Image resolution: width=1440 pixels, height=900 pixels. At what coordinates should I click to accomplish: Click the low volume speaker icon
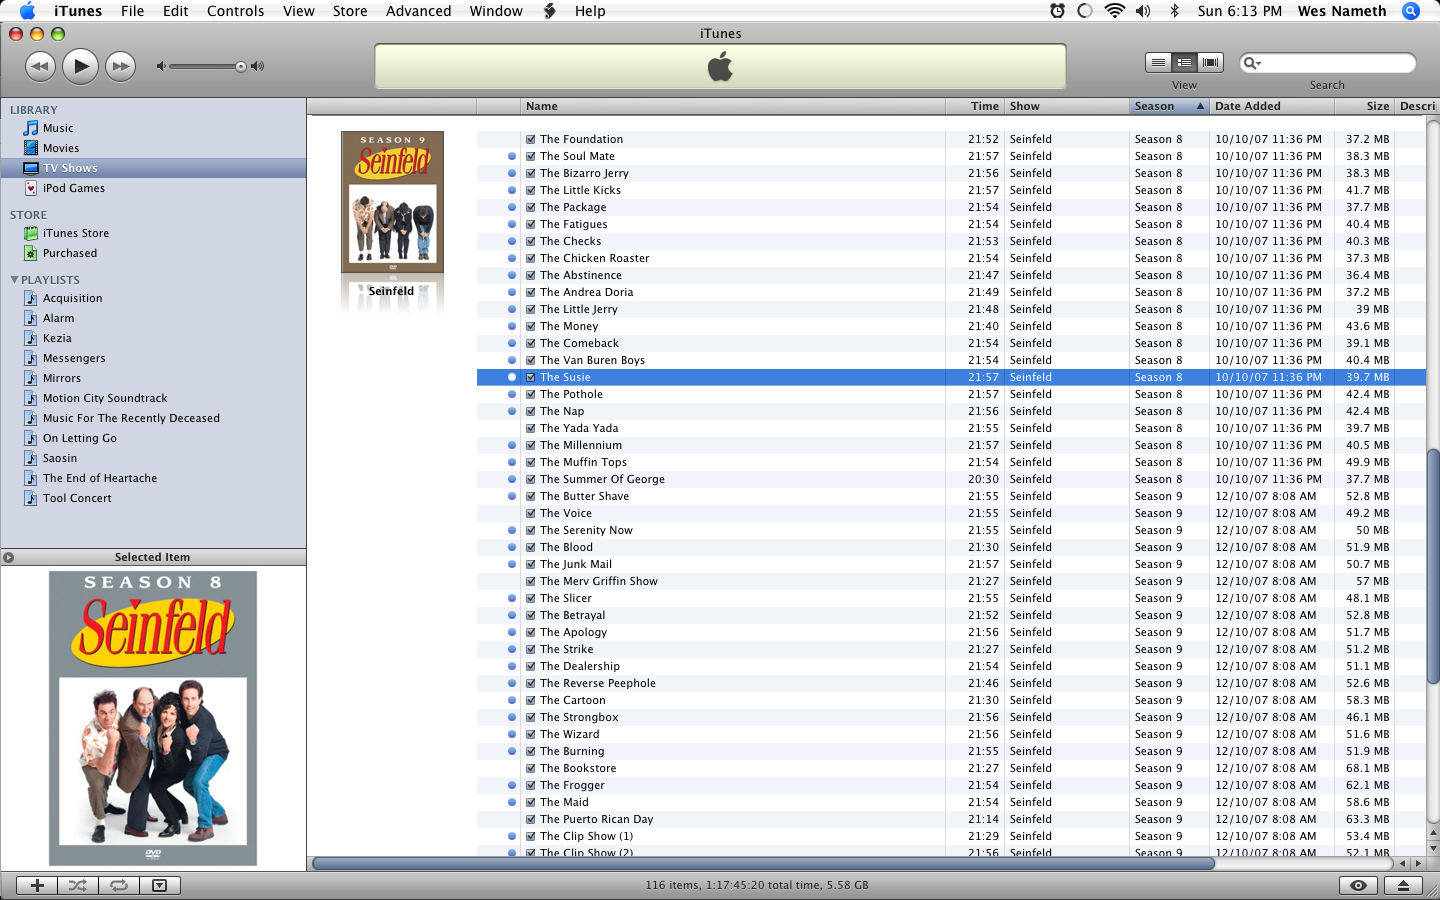[x=160, y=67]
